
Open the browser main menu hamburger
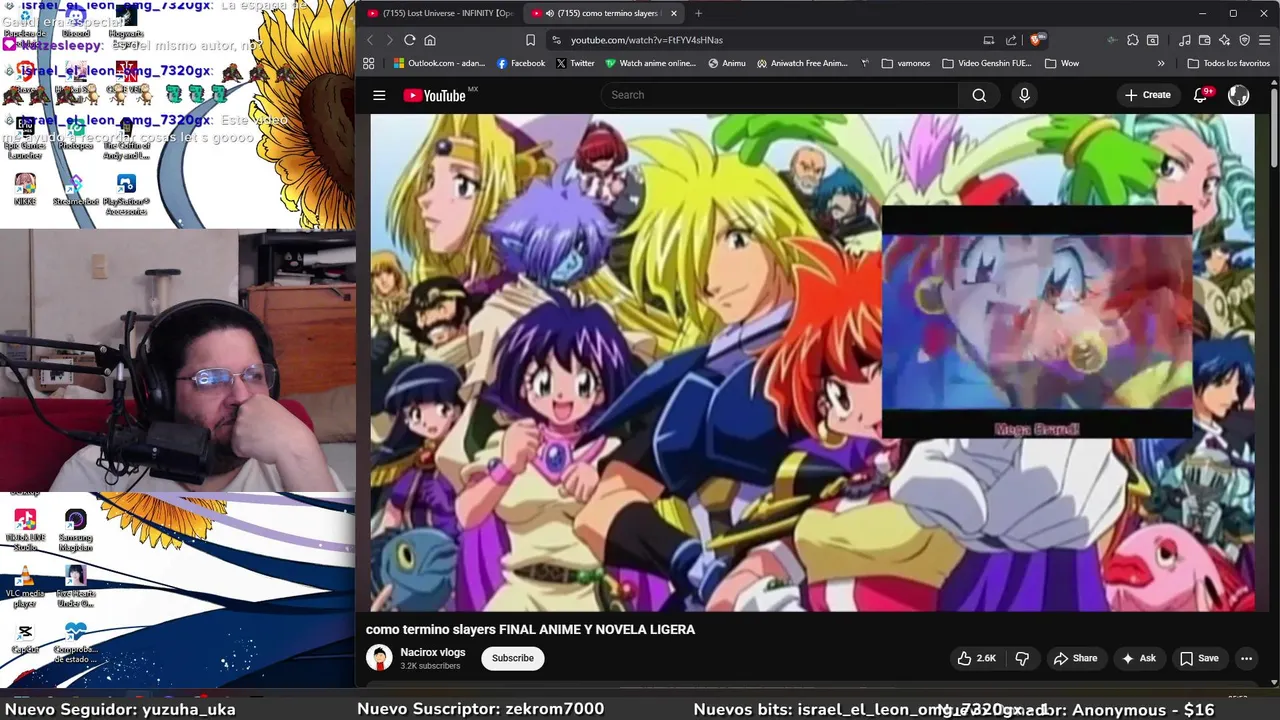click(x=1264, y=40)
